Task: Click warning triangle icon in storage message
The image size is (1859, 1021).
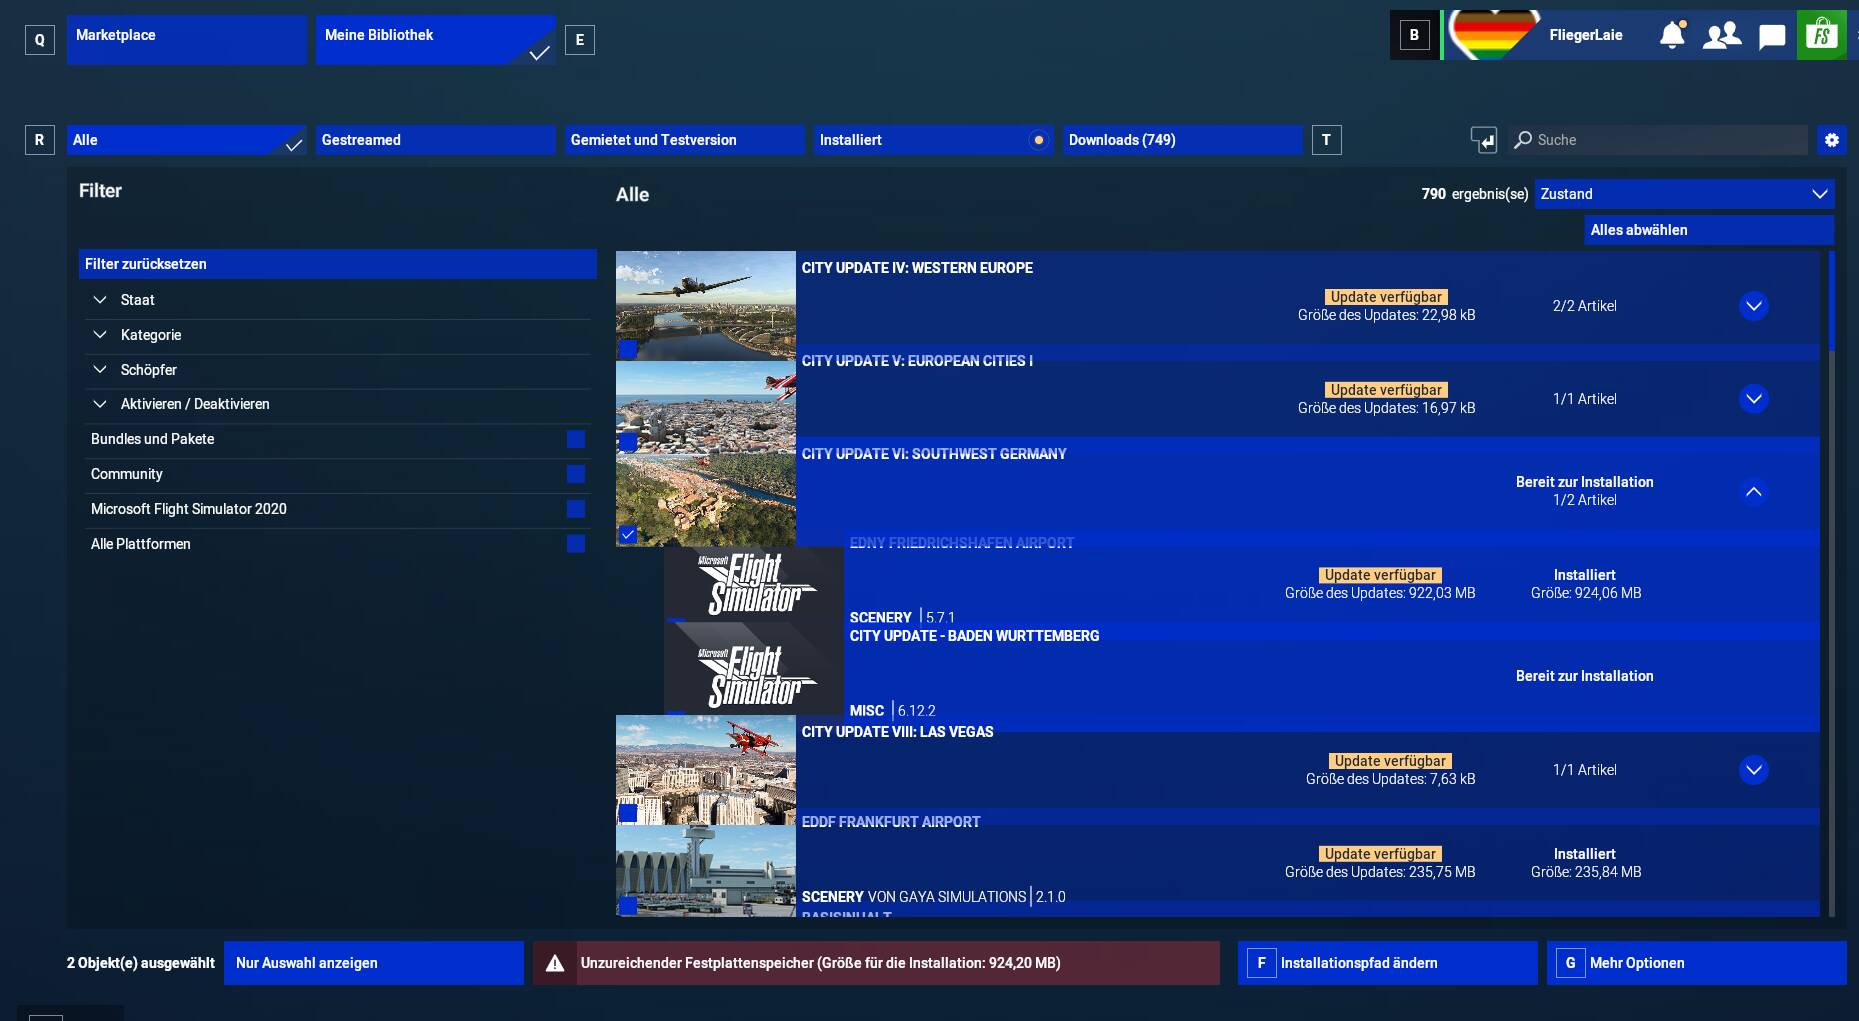Action: coord(555,963)
